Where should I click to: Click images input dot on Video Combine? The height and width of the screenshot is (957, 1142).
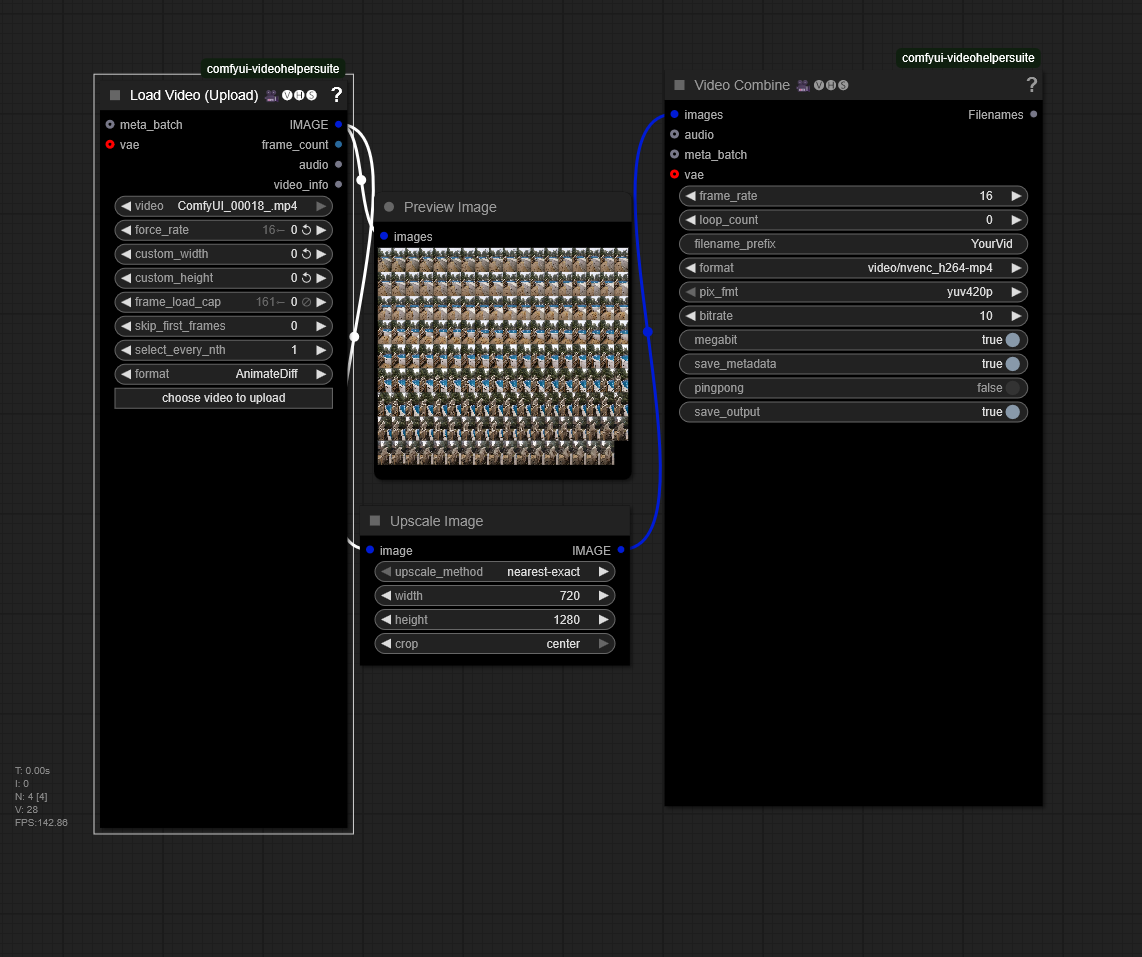[674, 114]
